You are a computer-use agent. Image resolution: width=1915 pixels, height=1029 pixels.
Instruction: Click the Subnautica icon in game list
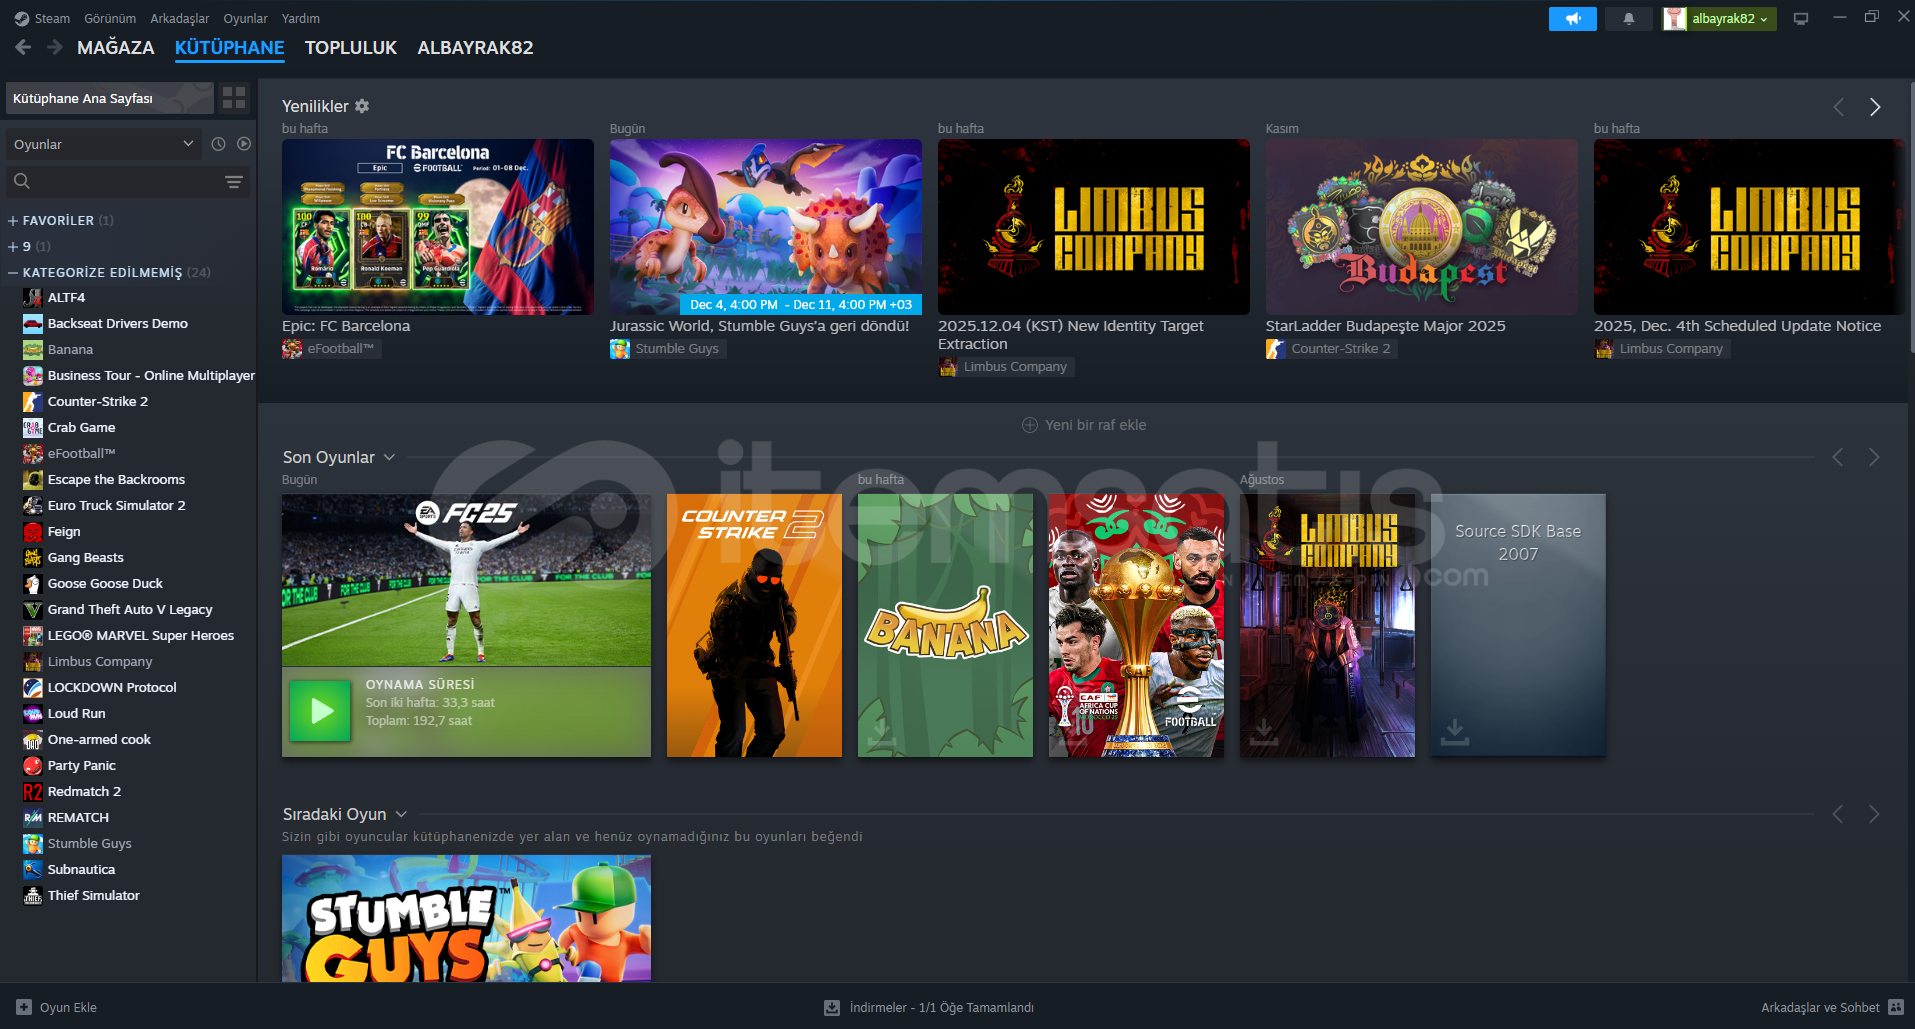point(33,870)
